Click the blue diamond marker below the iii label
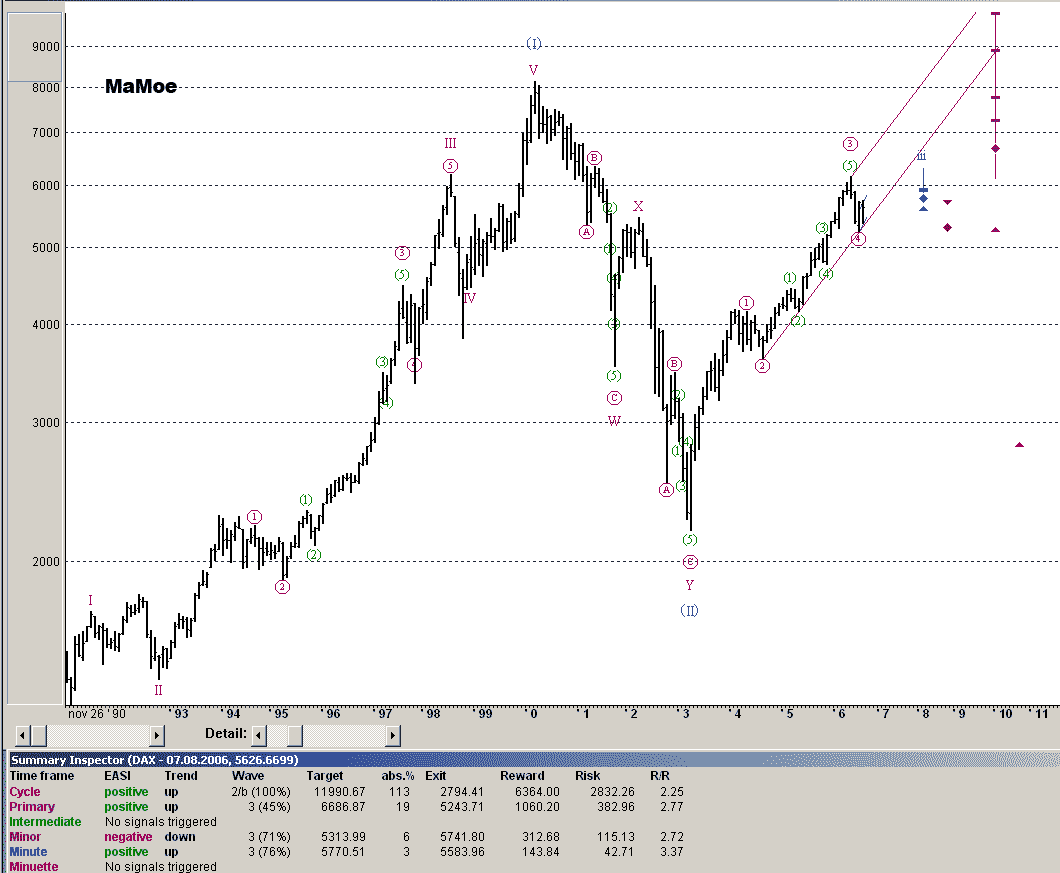This screenshot has height=873, width=1060. (x=923, y=198)
